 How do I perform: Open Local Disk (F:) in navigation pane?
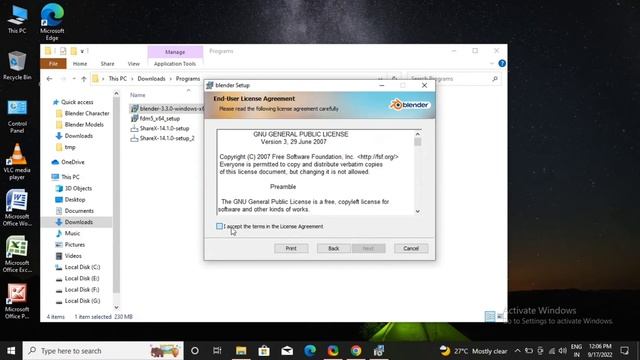[x=77, y=289]
